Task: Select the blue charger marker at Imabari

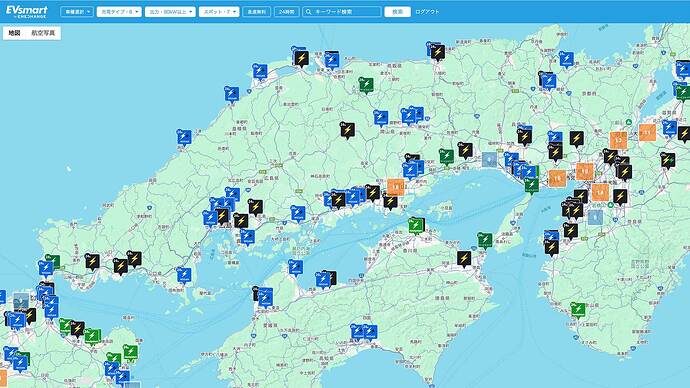Action: point(295,267)
